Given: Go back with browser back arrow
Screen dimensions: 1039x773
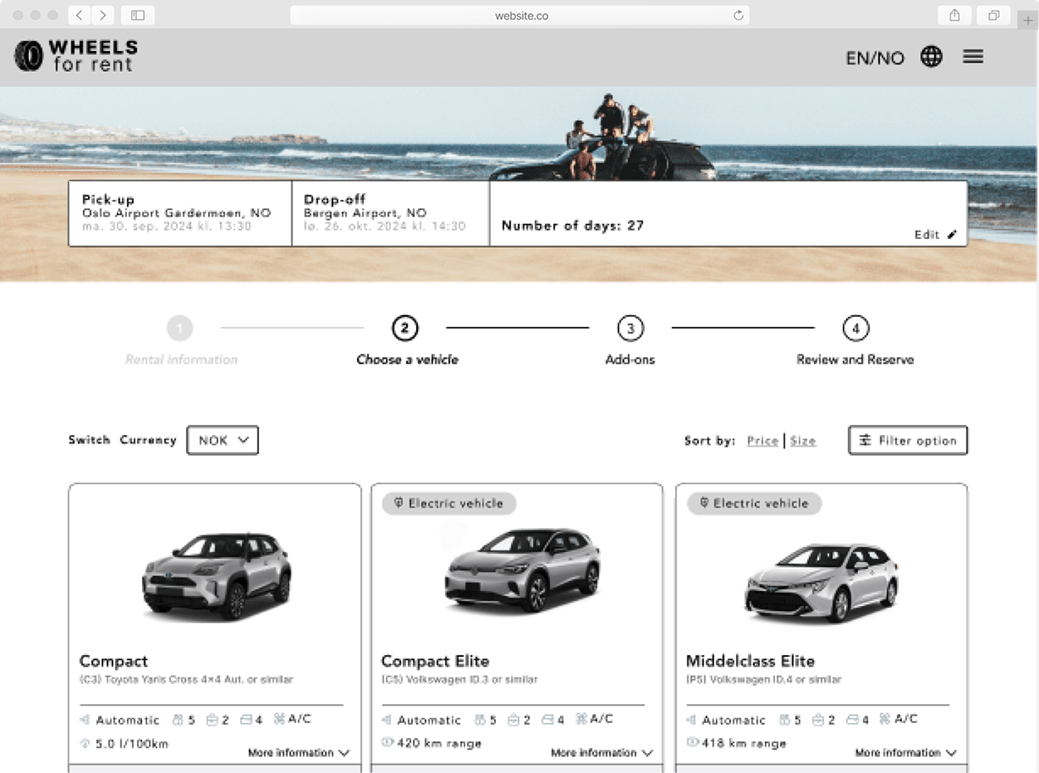Looking at the screenshot, I should point(80,15).
